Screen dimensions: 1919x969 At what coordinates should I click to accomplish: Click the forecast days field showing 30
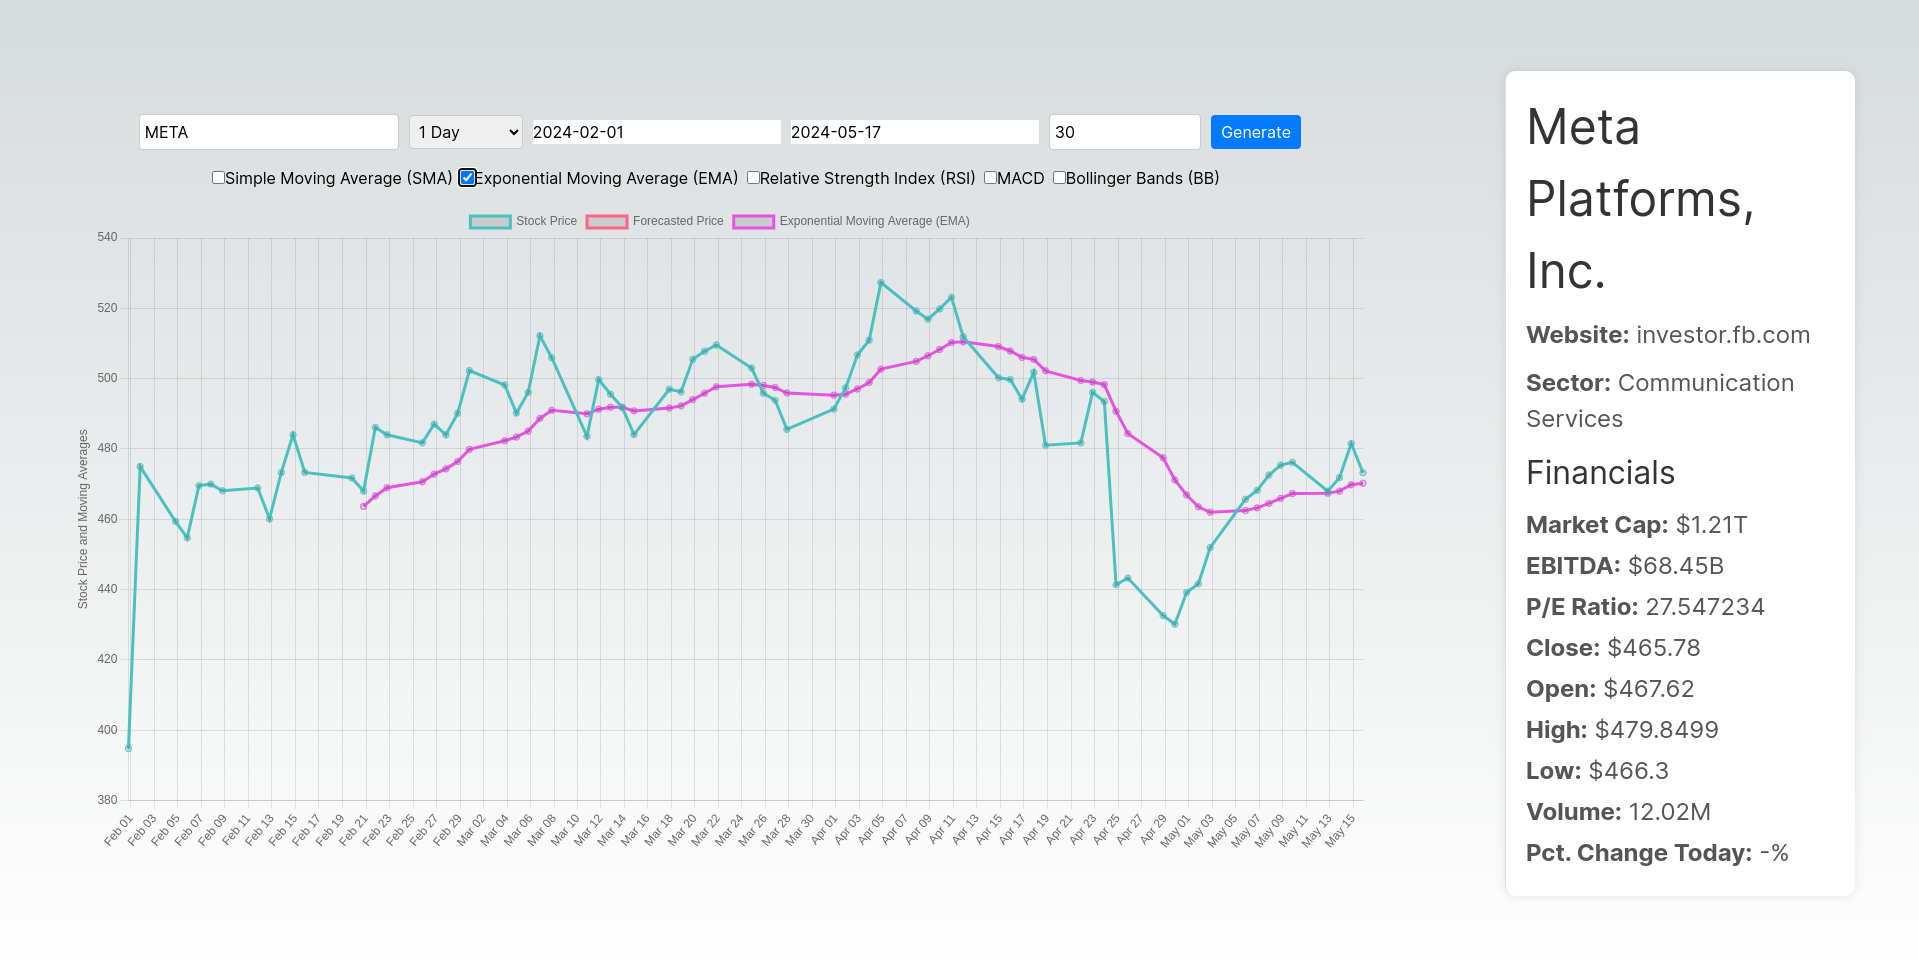1124,132
